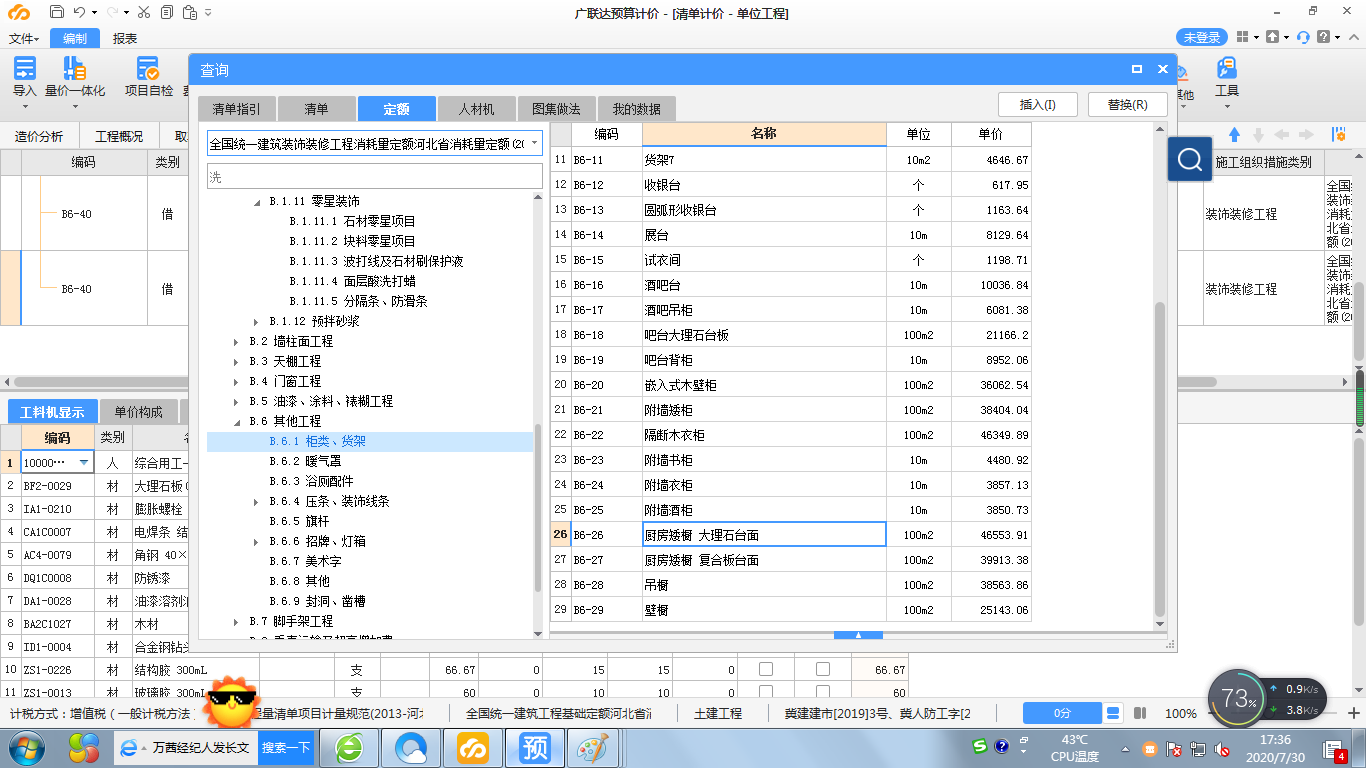Click the quota tree search input

coord(375,176)
